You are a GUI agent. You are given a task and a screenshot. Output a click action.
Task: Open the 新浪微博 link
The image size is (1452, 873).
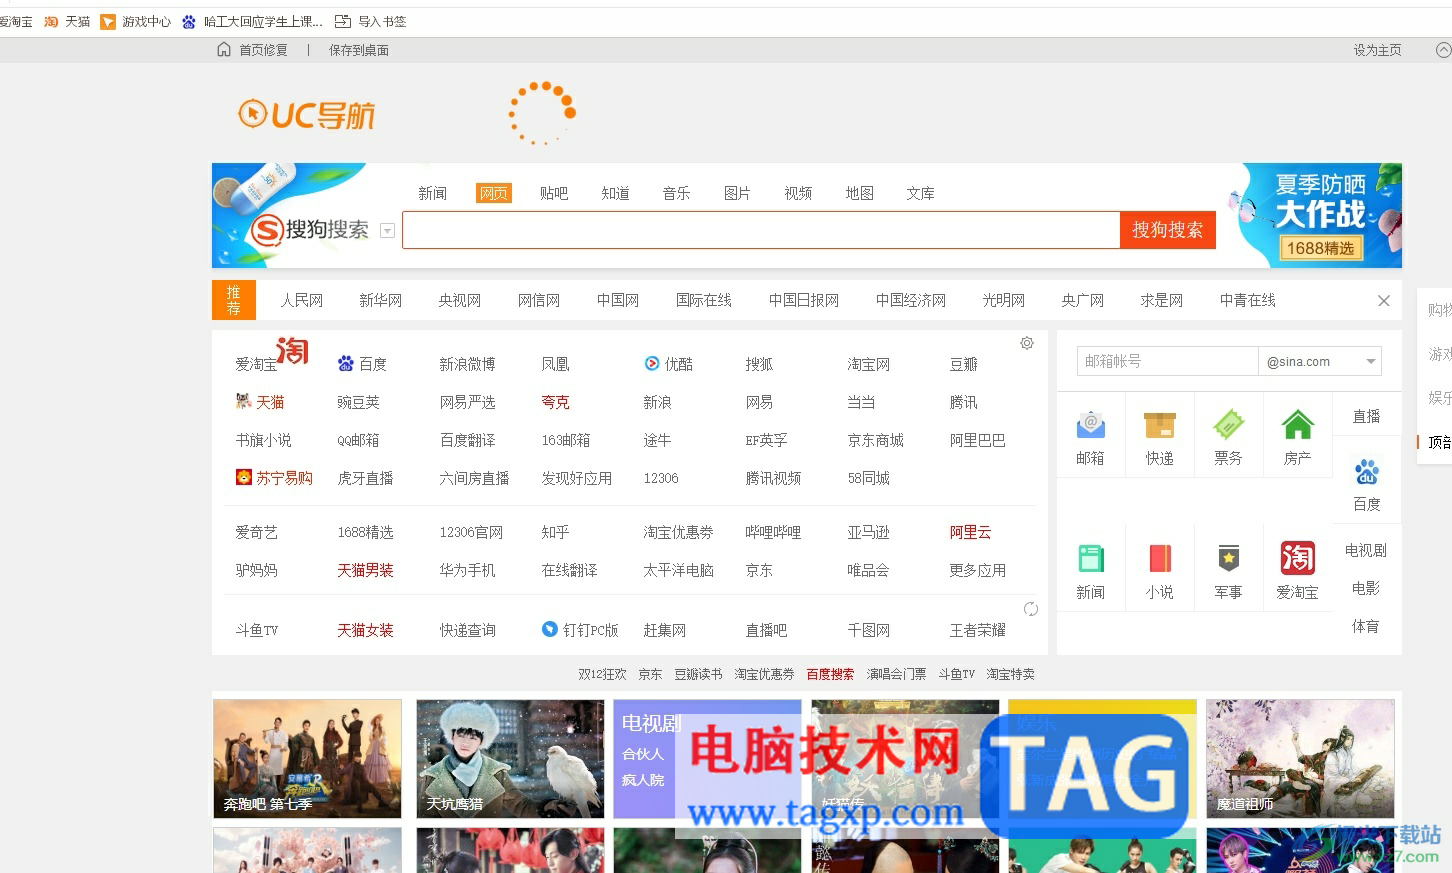[467, 364]
